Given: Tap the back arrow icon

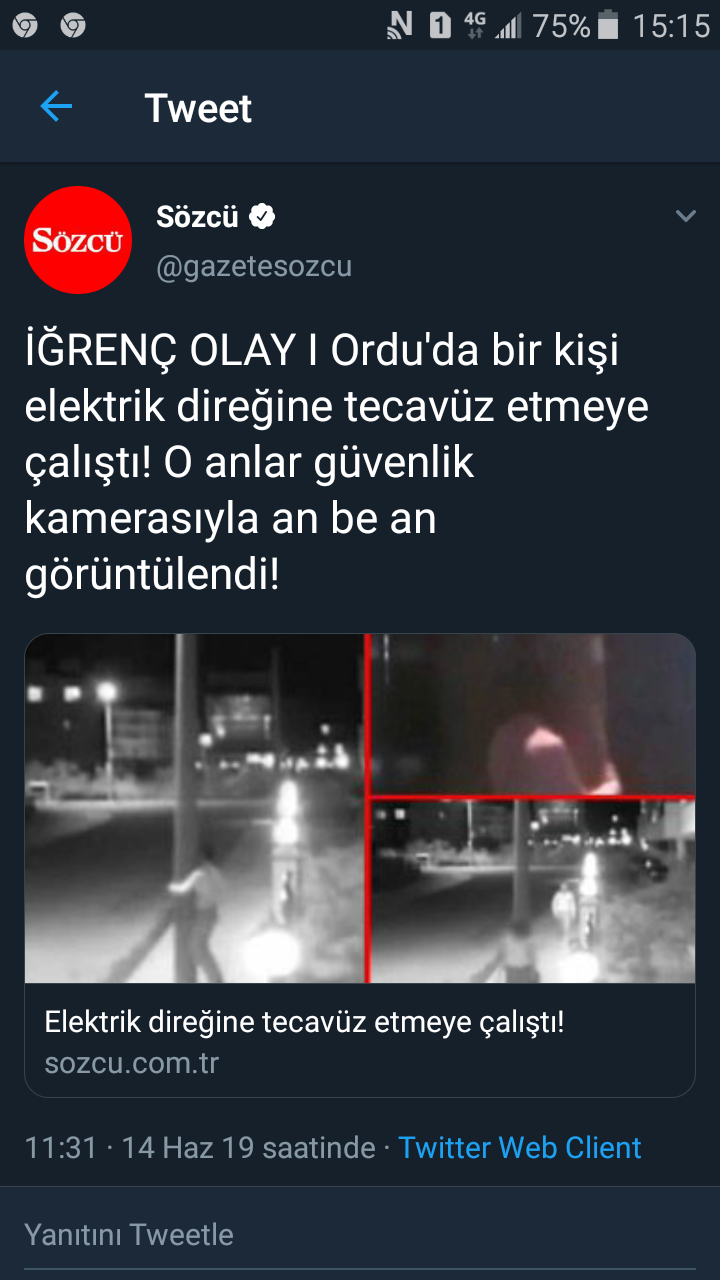Looking at the screenshot, I should tap(56, 107).
